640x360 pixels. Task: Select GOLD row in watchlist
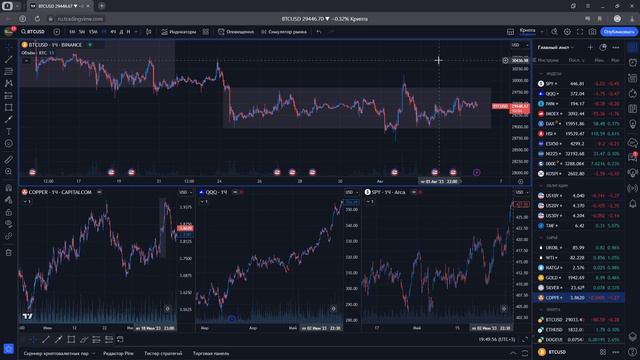coord(579,278)
